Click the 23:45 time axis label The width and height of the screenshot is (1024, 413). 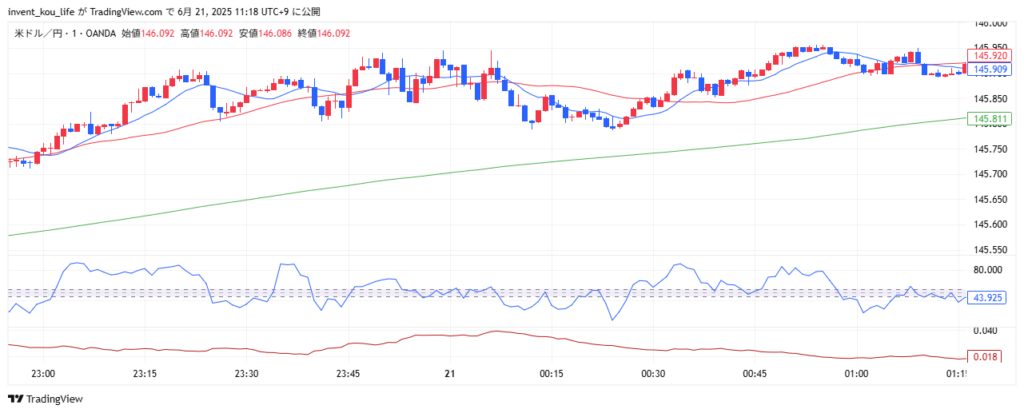click(x=347, y=374)
